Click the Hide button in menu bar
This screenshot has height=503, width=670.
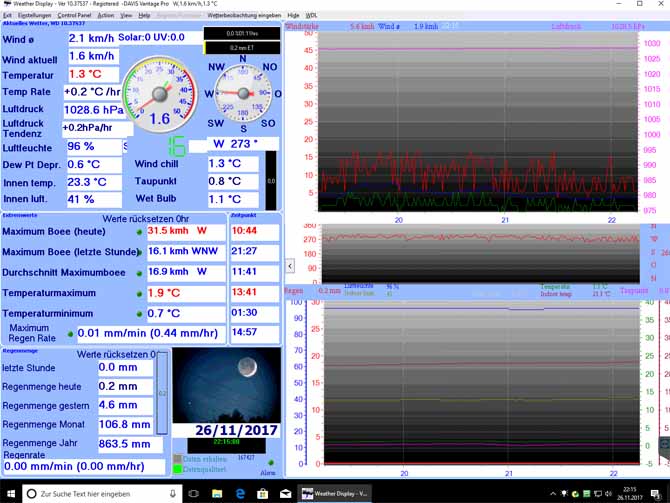coord(293,16)
